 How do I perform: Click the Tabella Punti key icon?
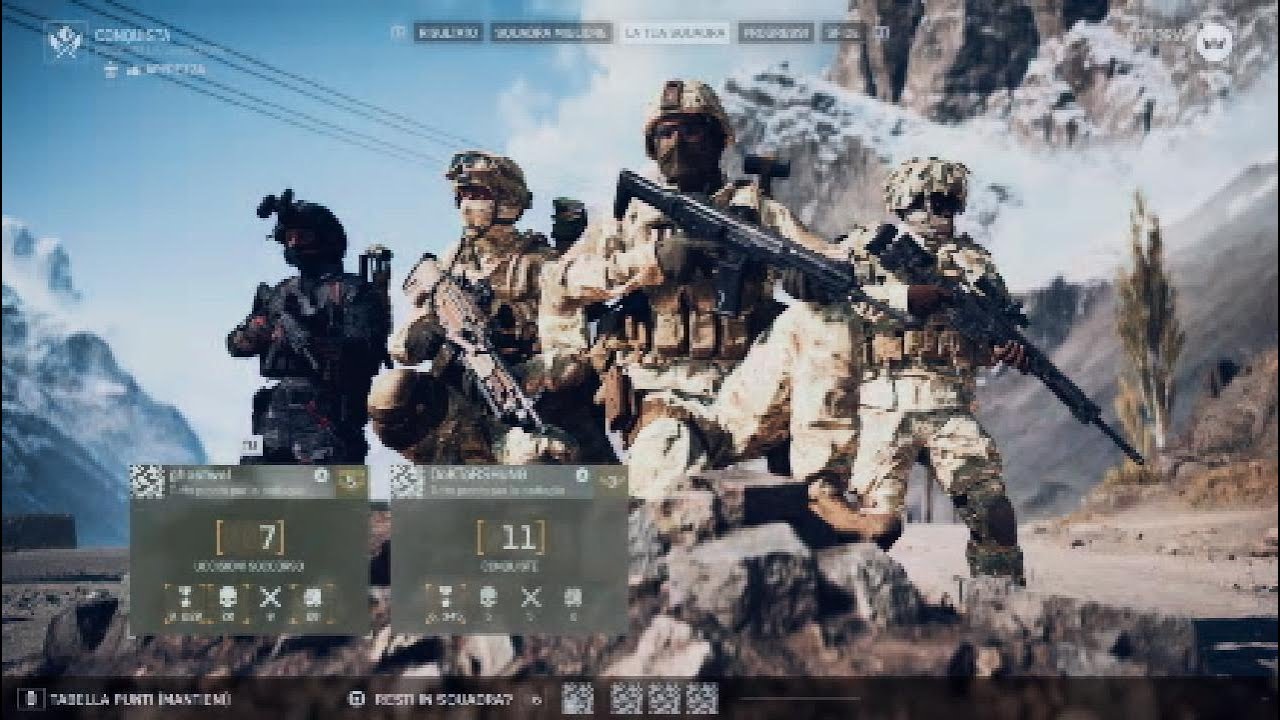pyautogui.click(x=31, y=699)
